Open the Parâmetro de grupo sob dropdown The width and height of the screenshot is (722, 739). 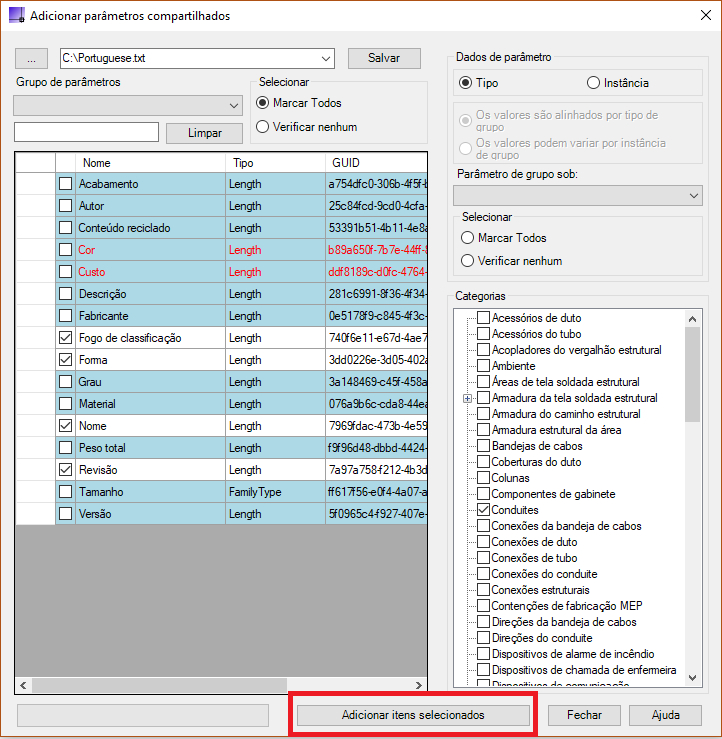[578, 196]
